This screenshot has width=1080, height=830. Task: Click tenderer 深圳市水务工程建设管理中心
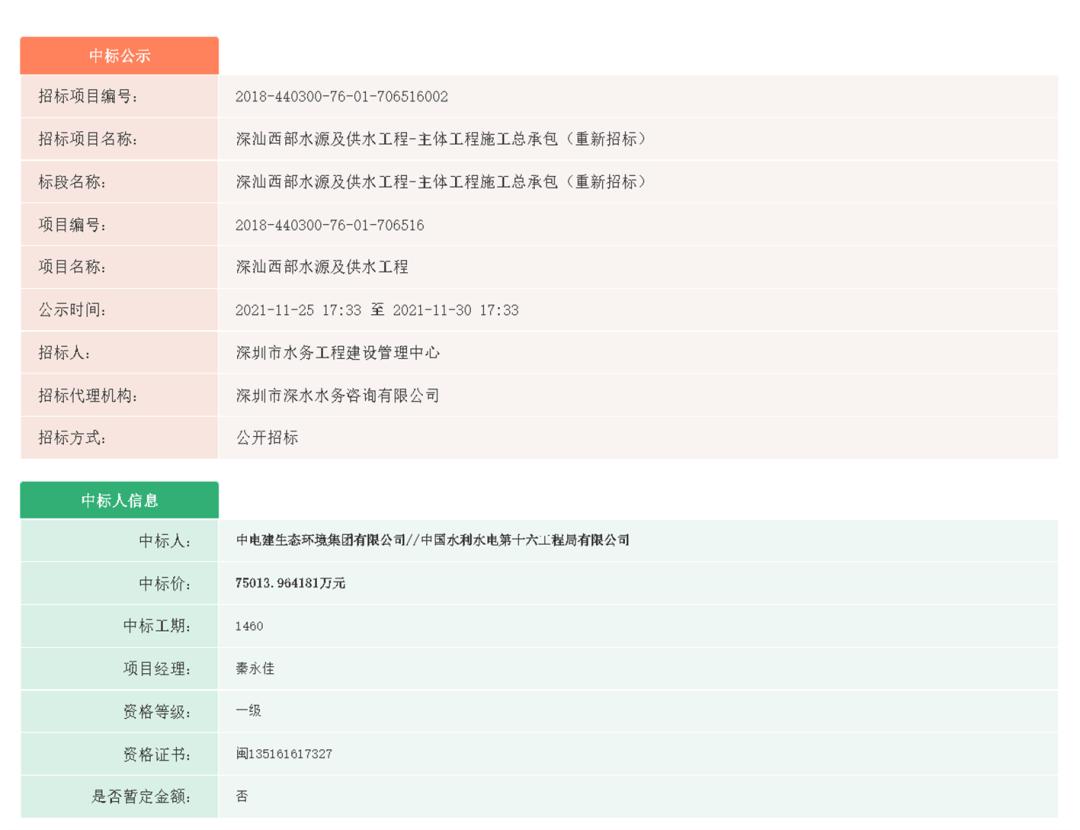[337, 353]
